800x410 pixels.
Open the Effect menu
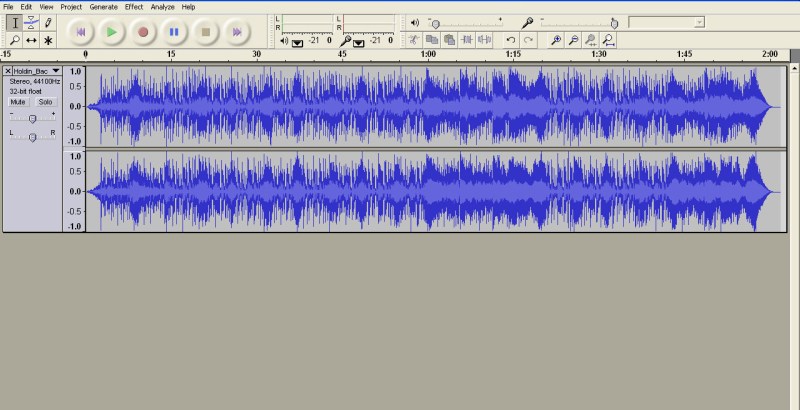[134, 7]
